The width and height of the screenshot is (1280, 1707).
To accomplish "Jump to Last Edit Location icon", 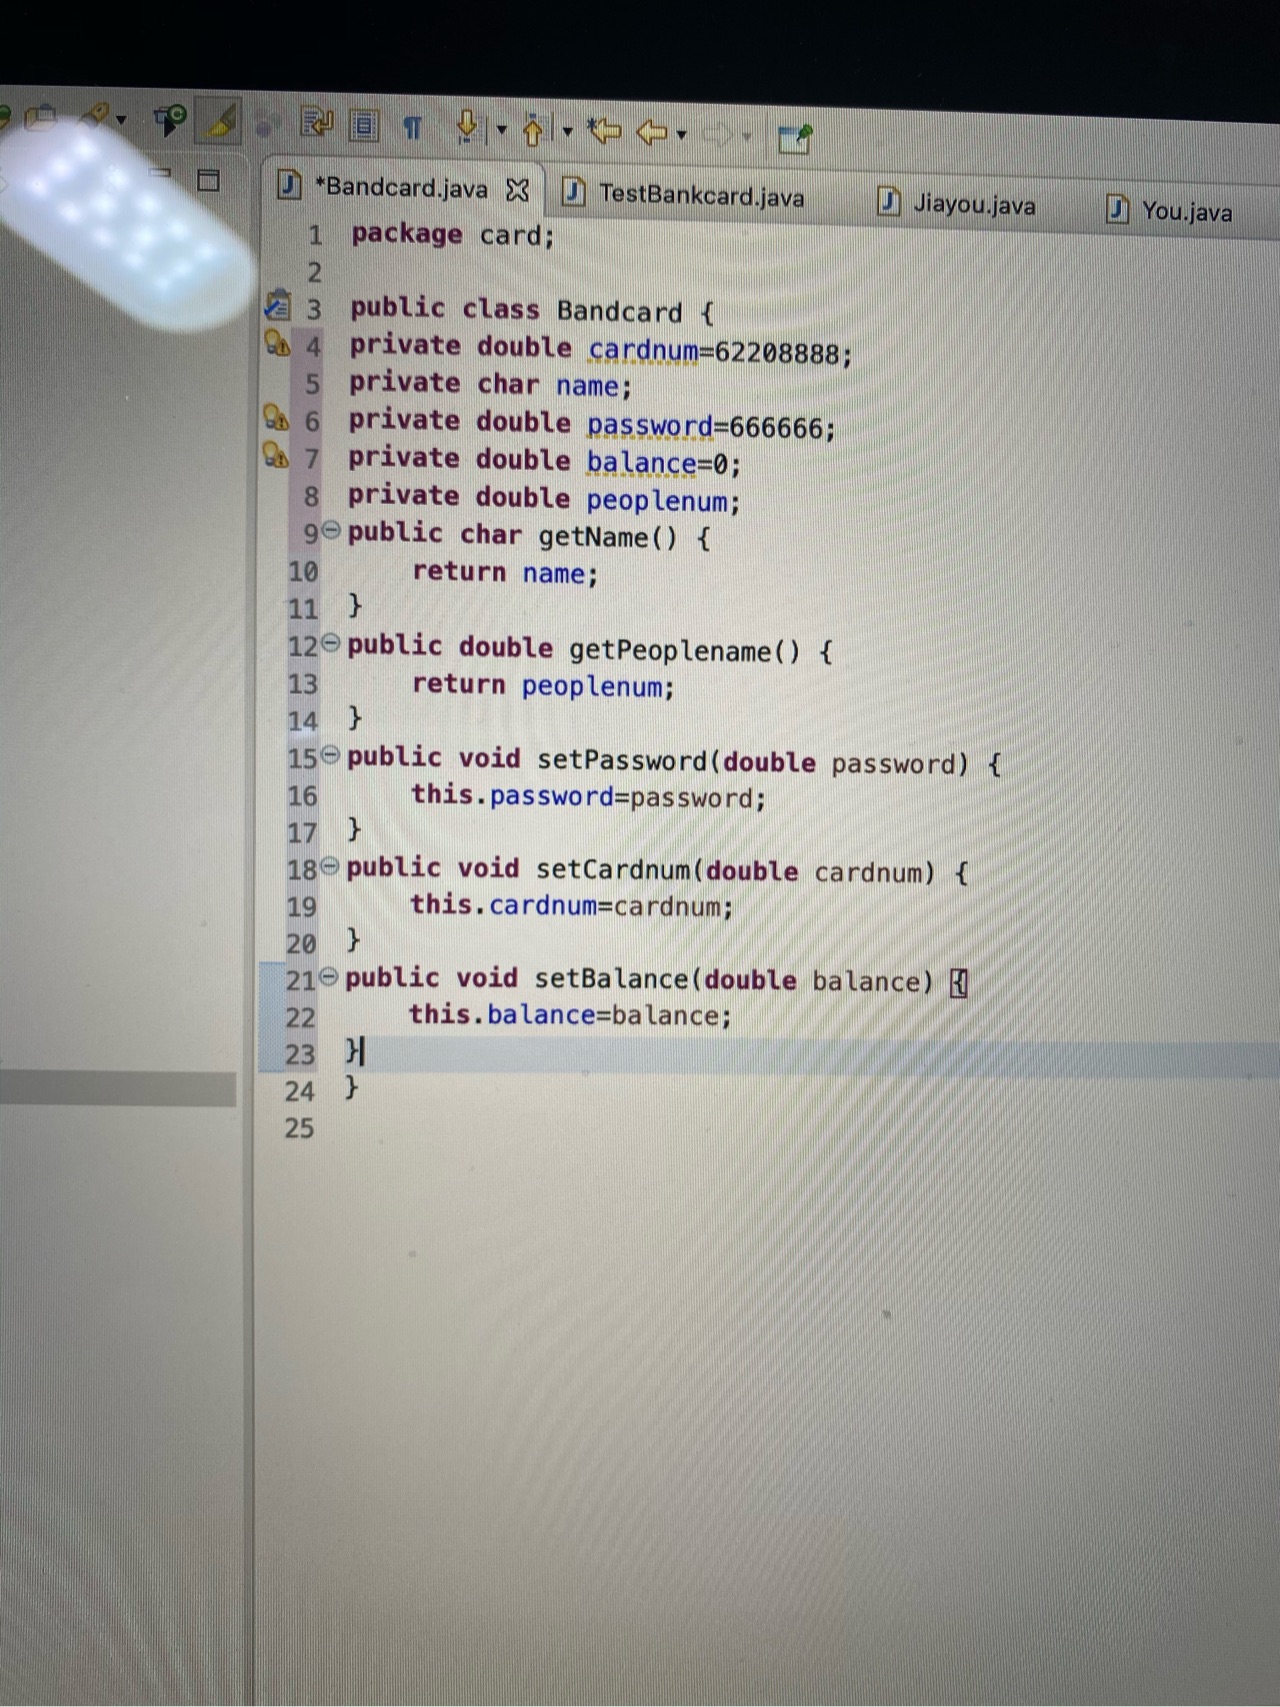I will pos(605,131).
